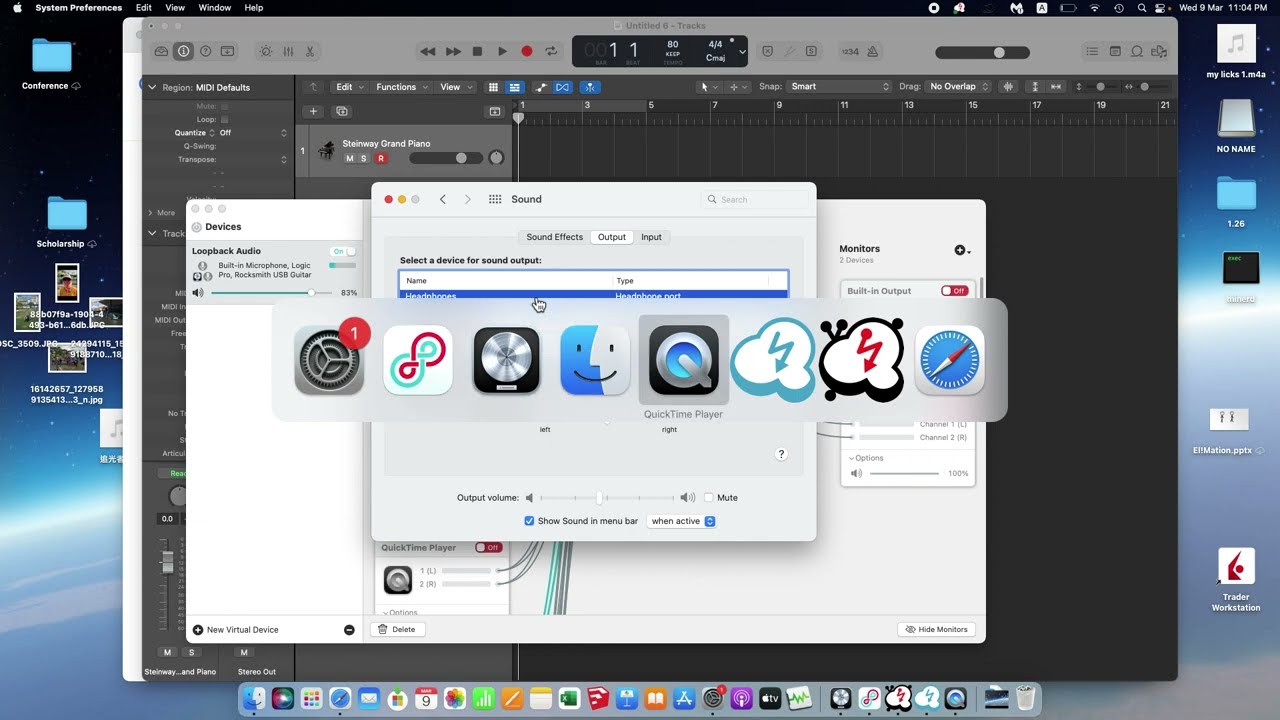Select Loopback in the app switcher

point(418,361)
